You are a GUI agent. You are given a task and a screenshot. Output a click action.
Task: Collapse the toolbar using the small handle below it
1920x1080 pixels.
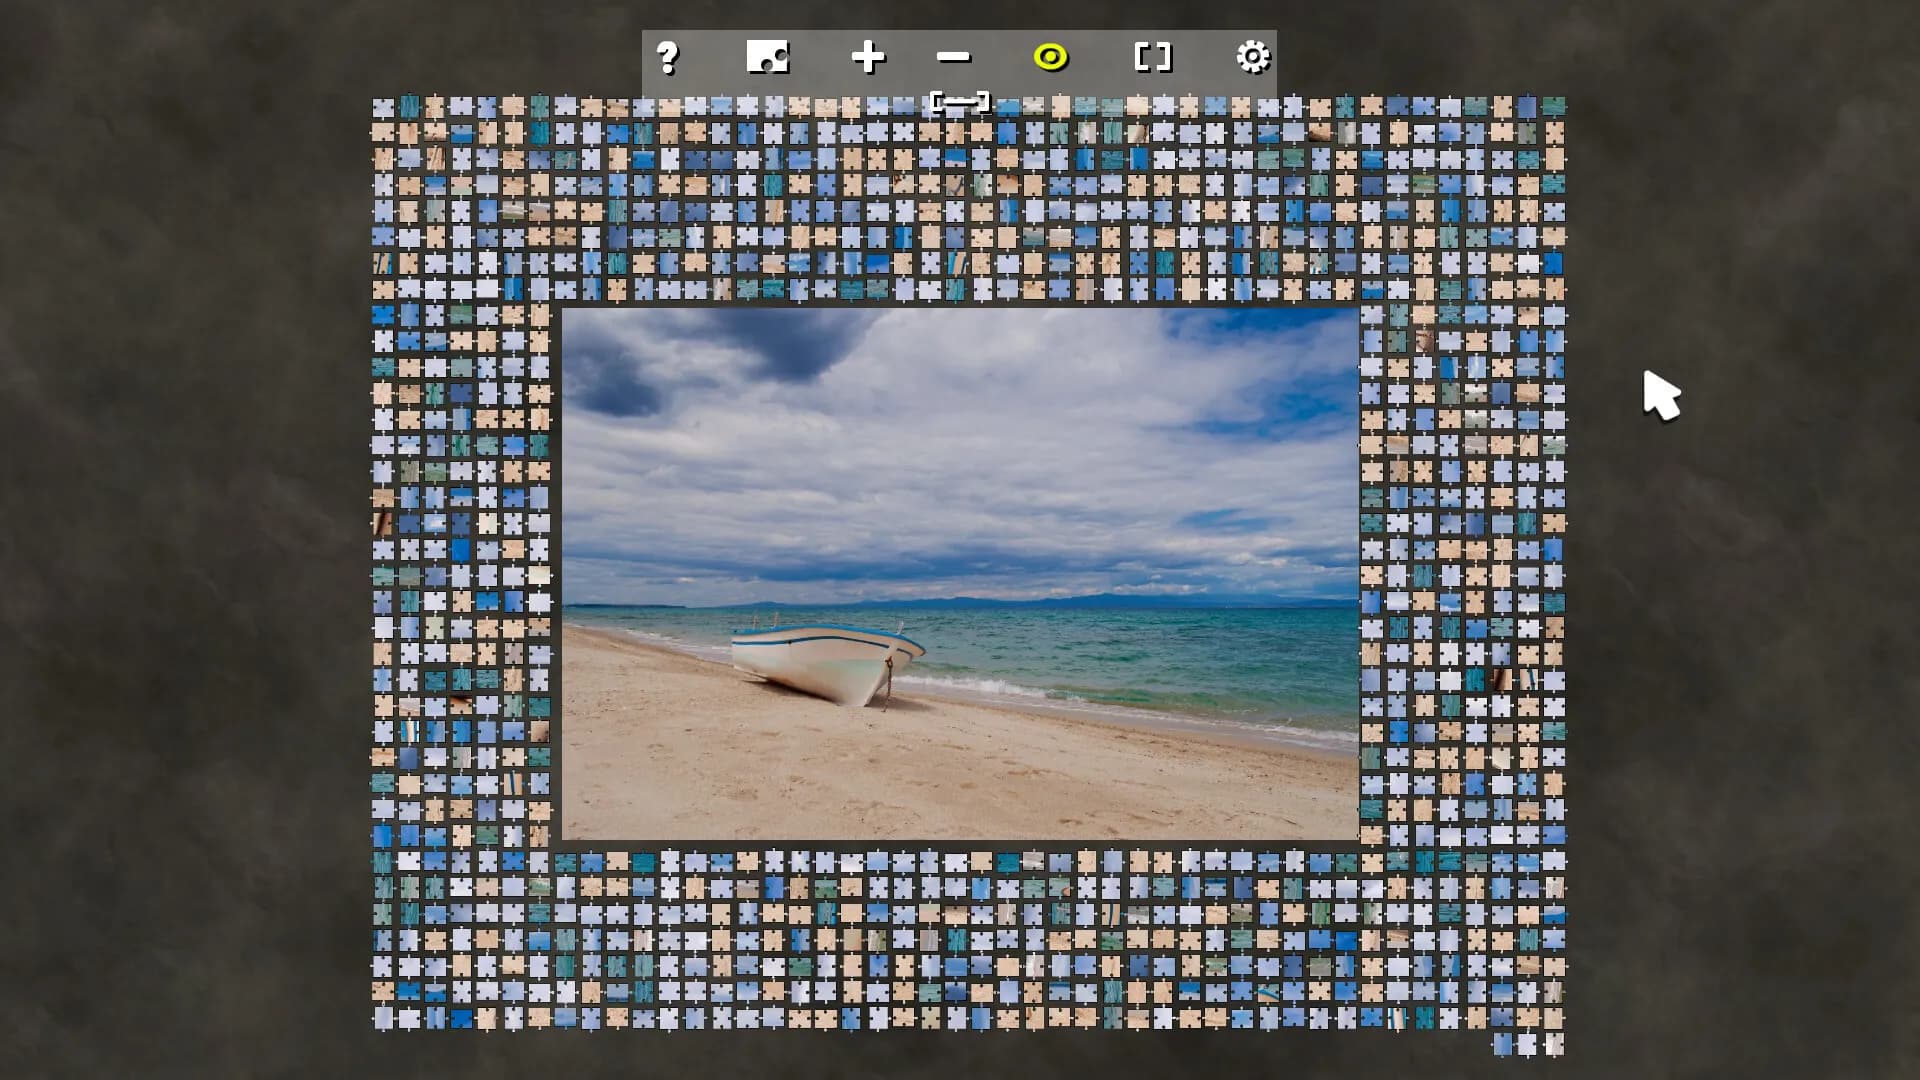click(959, 100)
